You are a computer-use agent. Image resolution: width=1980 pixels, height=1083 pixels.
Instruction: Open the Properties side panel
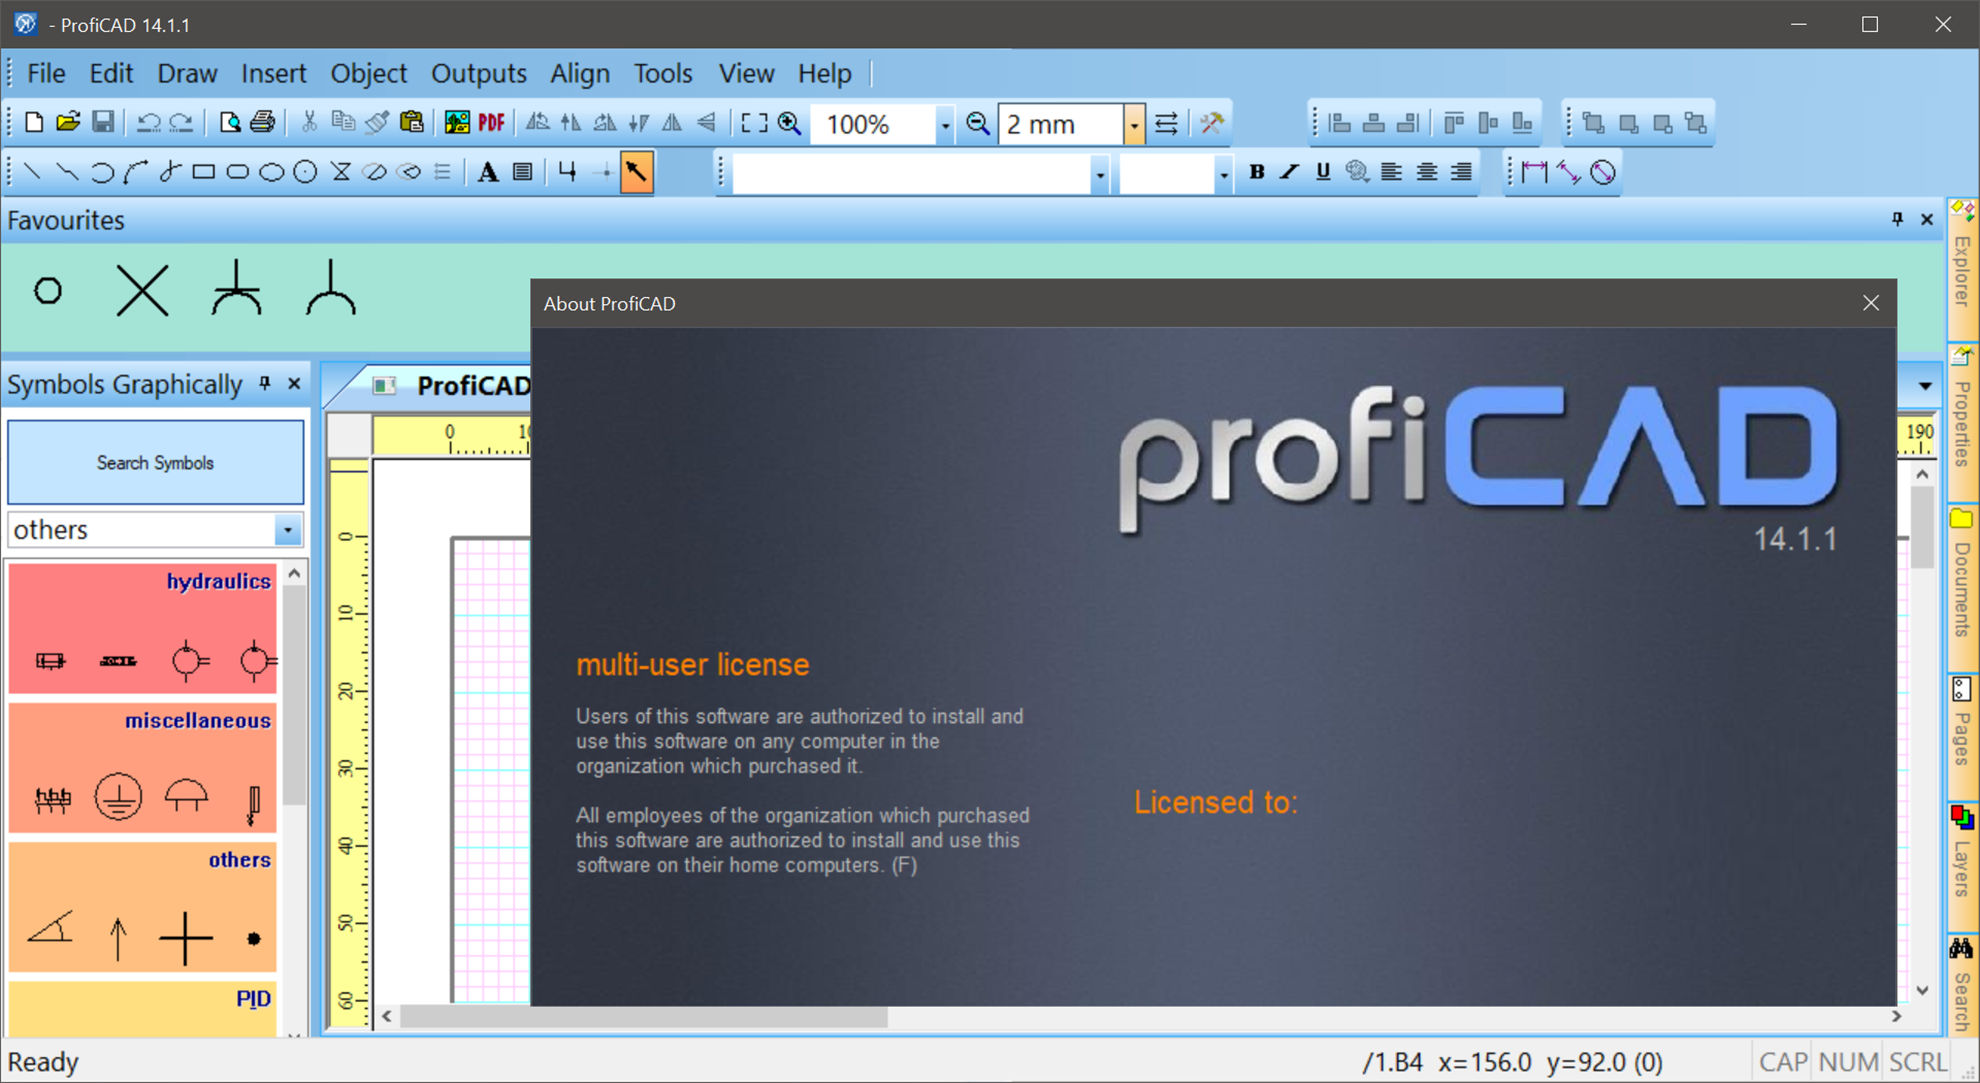click(1963, 422)
